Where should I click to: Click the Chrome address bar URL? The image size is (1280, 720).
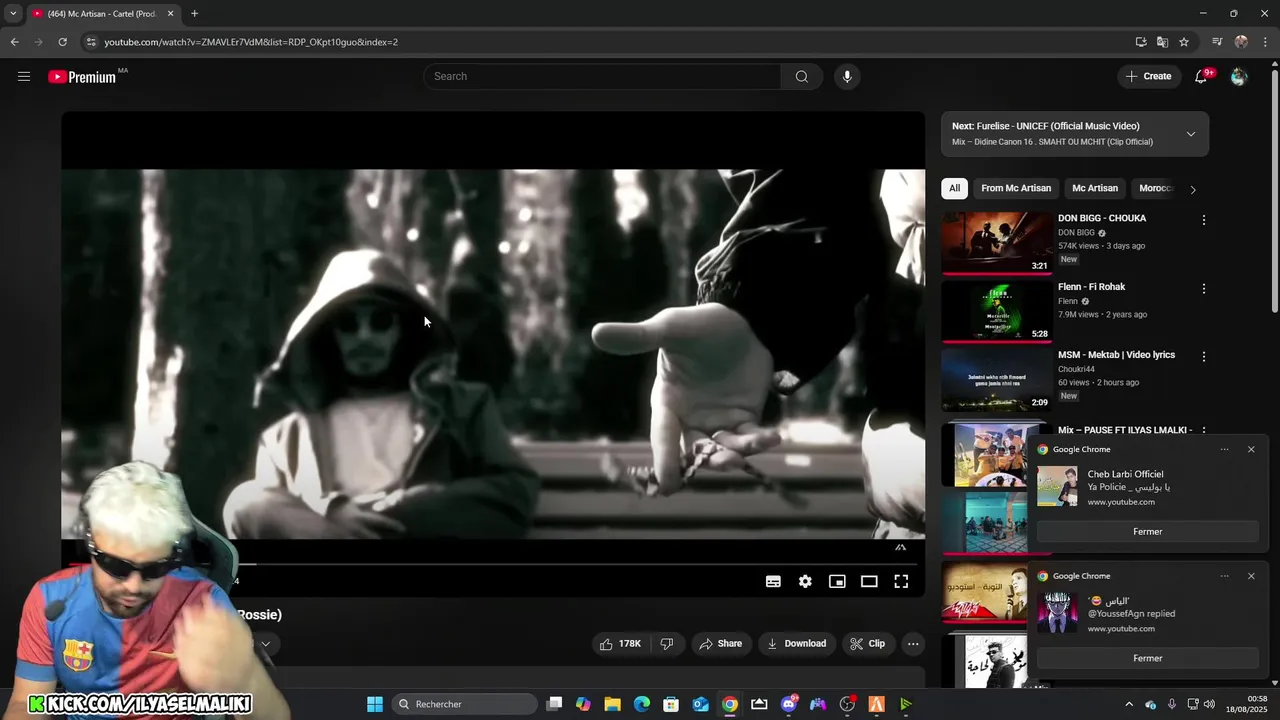click(251, 42)
